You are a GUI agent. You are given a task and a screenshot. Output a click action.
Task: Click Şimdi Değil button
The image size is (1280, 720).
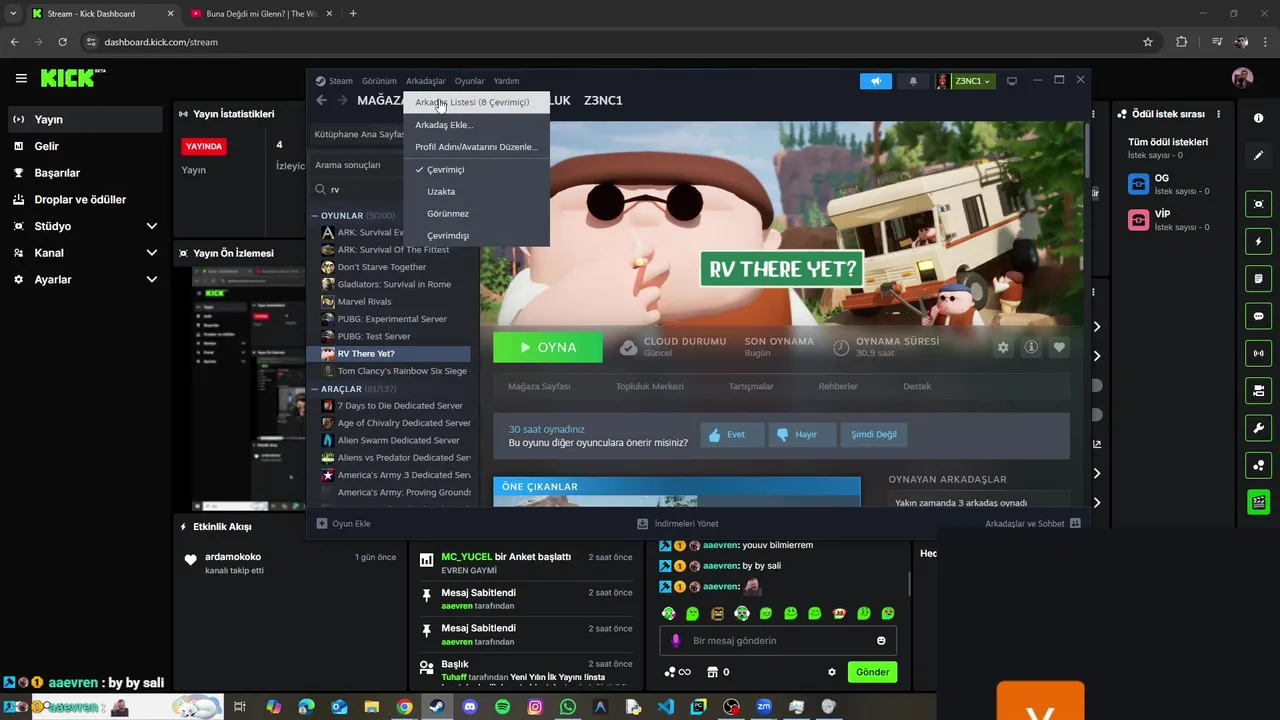coord(874,434)
